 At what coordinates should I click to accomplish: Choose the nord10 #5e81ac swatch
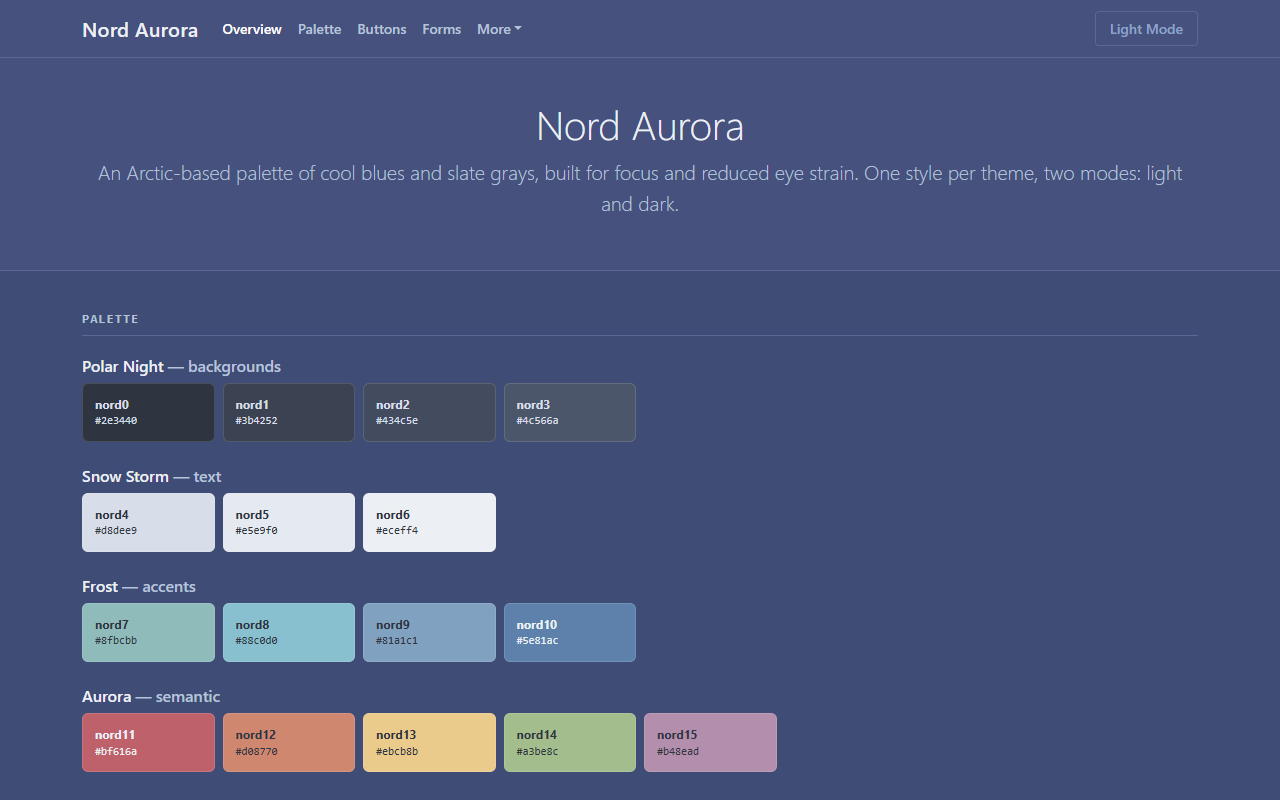click(570, 632)
